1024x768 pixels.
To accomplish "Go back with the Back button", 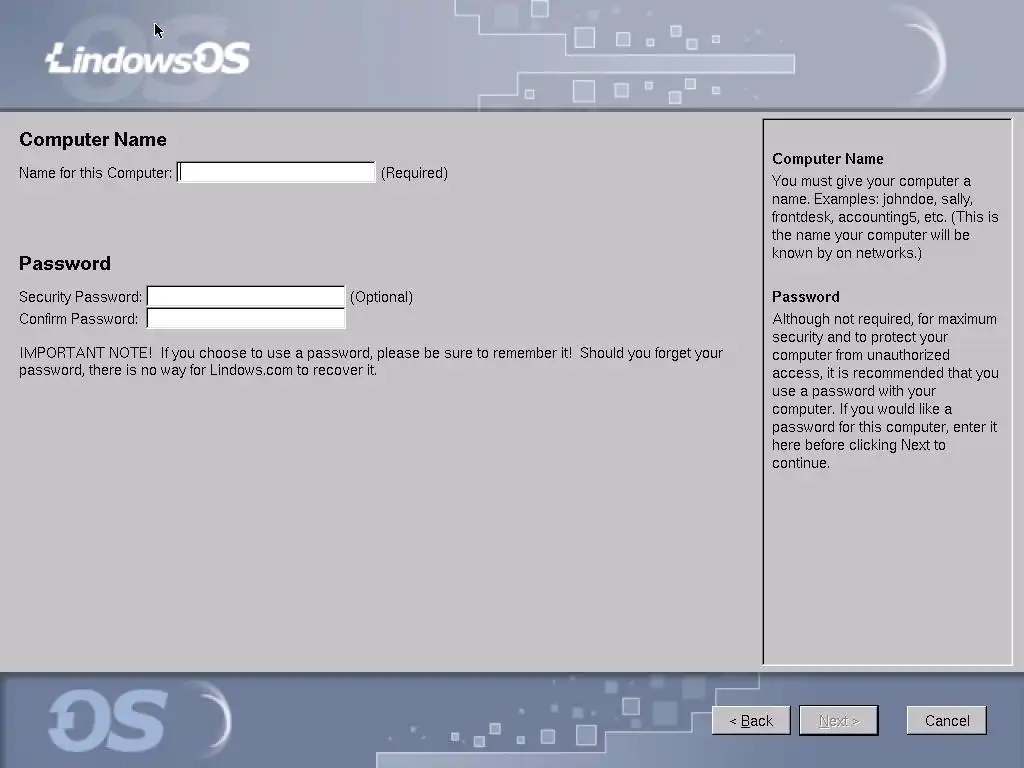I will click(751, 720).
